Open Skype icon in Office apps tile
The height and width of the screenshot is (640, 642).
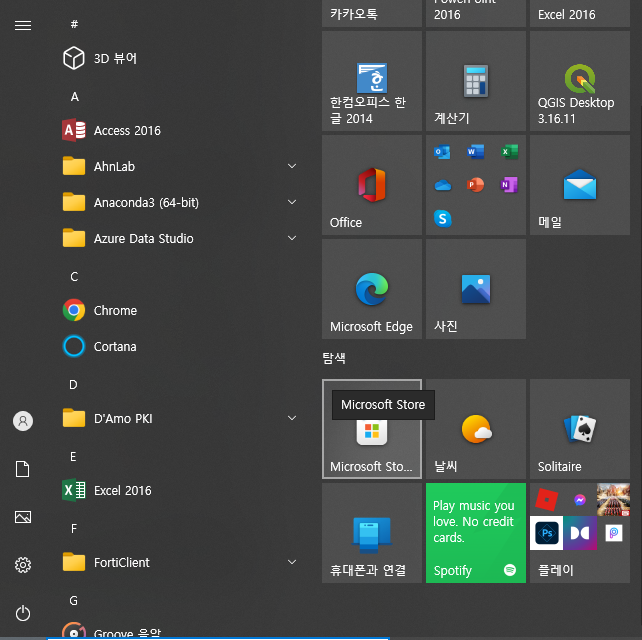(x=443, y=219)
